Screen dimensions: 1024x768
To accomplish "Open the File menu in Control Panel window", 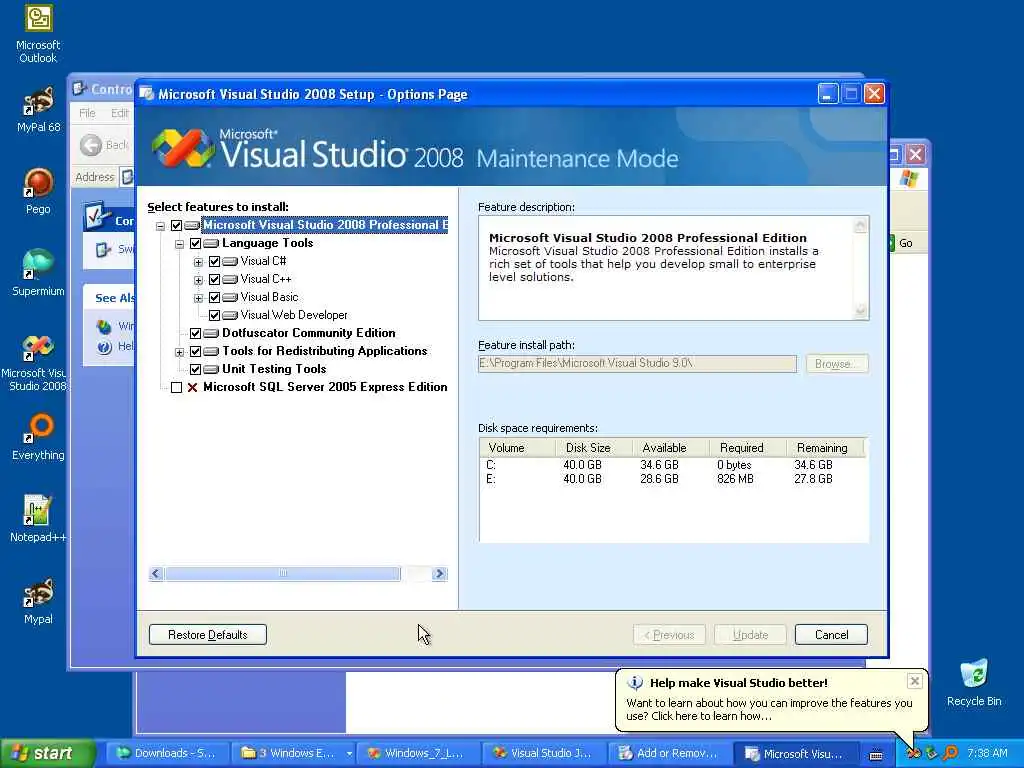I will (x=88, y=113).
